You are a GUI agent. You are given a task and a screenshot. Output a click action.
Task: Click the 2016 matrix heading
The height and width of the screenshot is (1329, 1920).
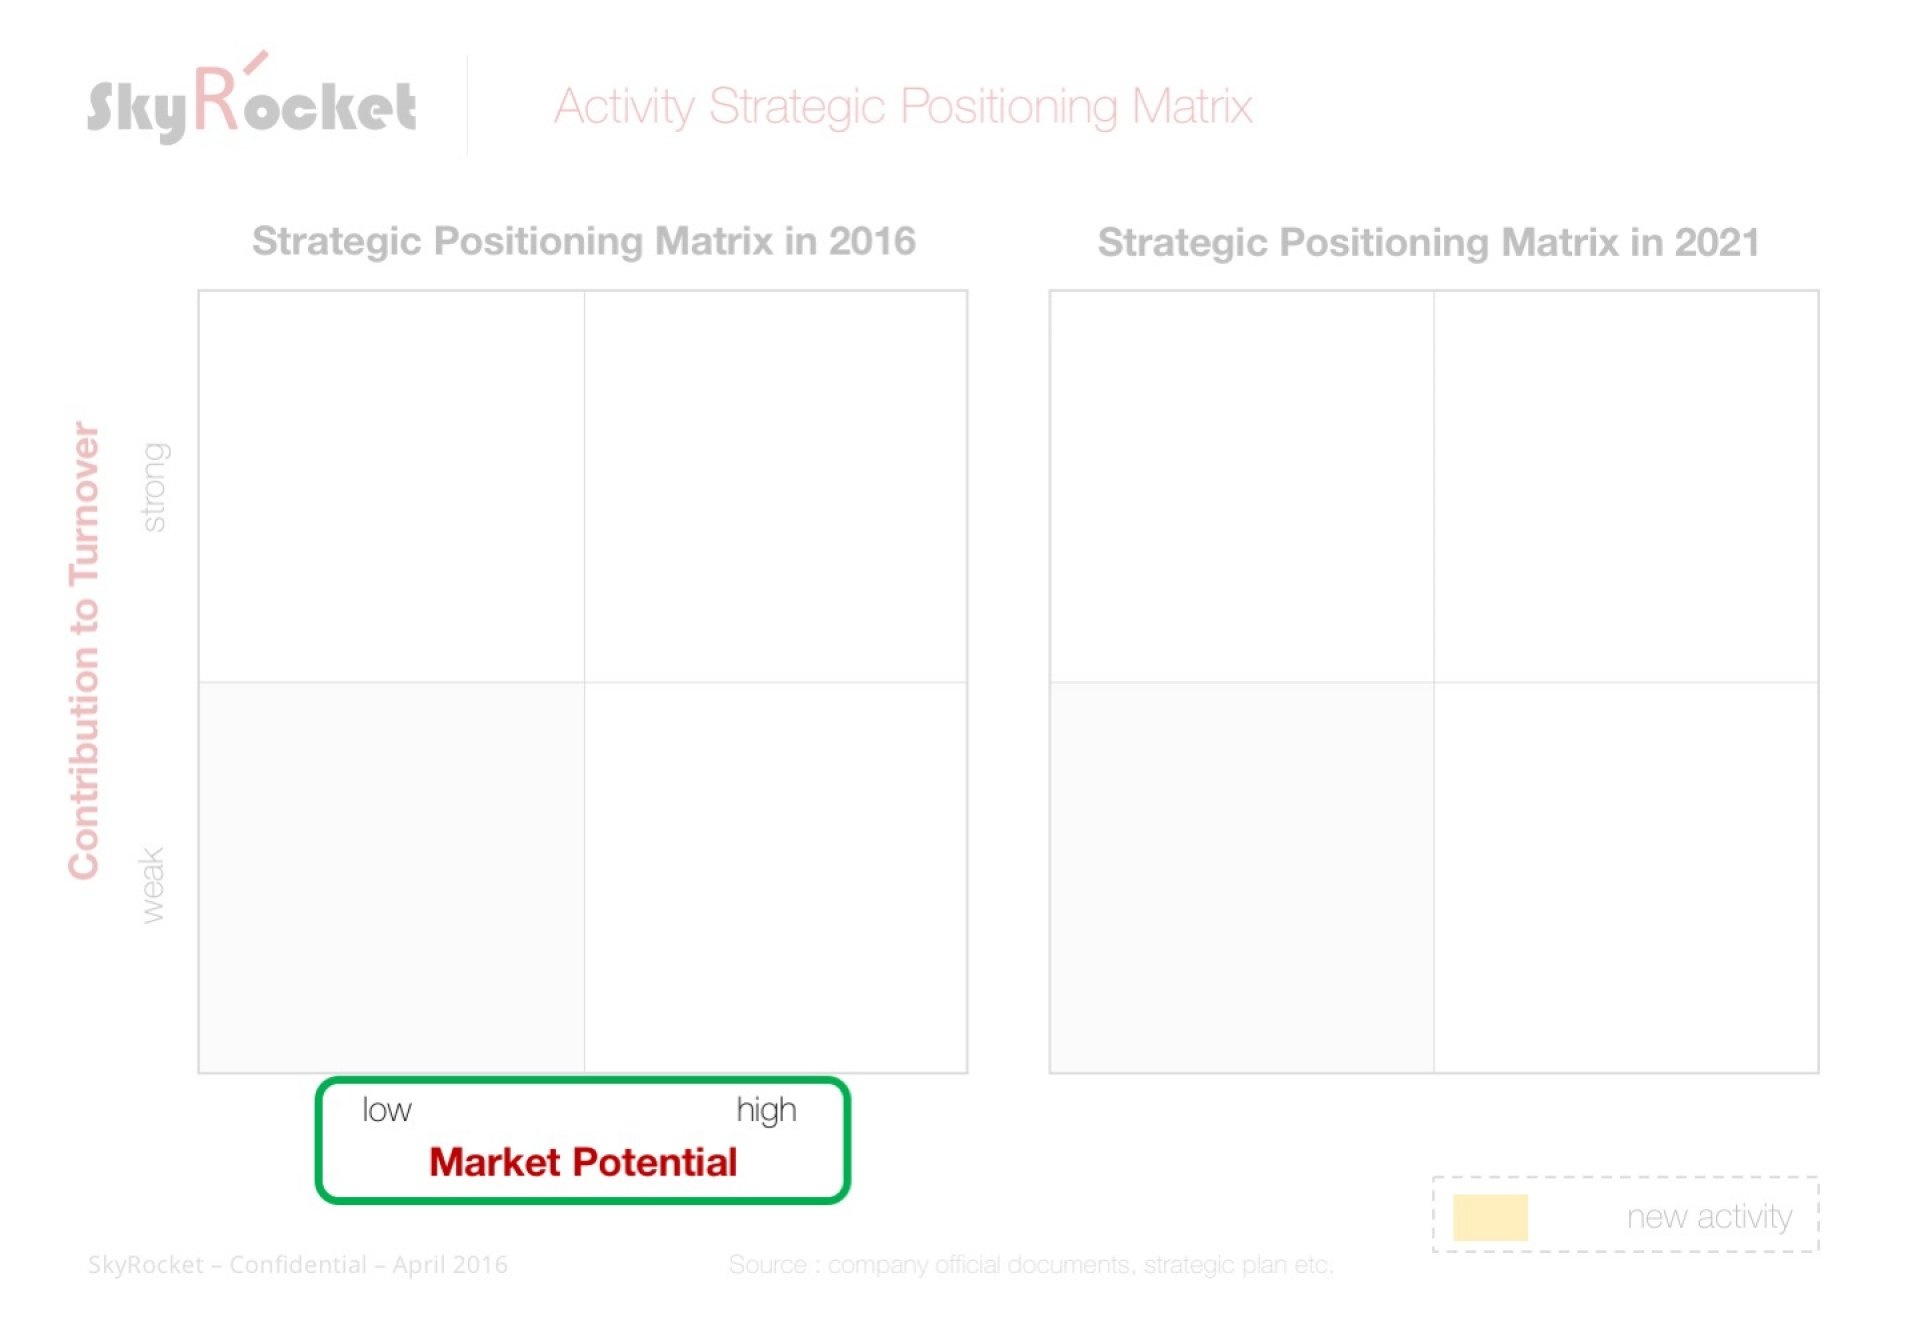click(584, 241)
